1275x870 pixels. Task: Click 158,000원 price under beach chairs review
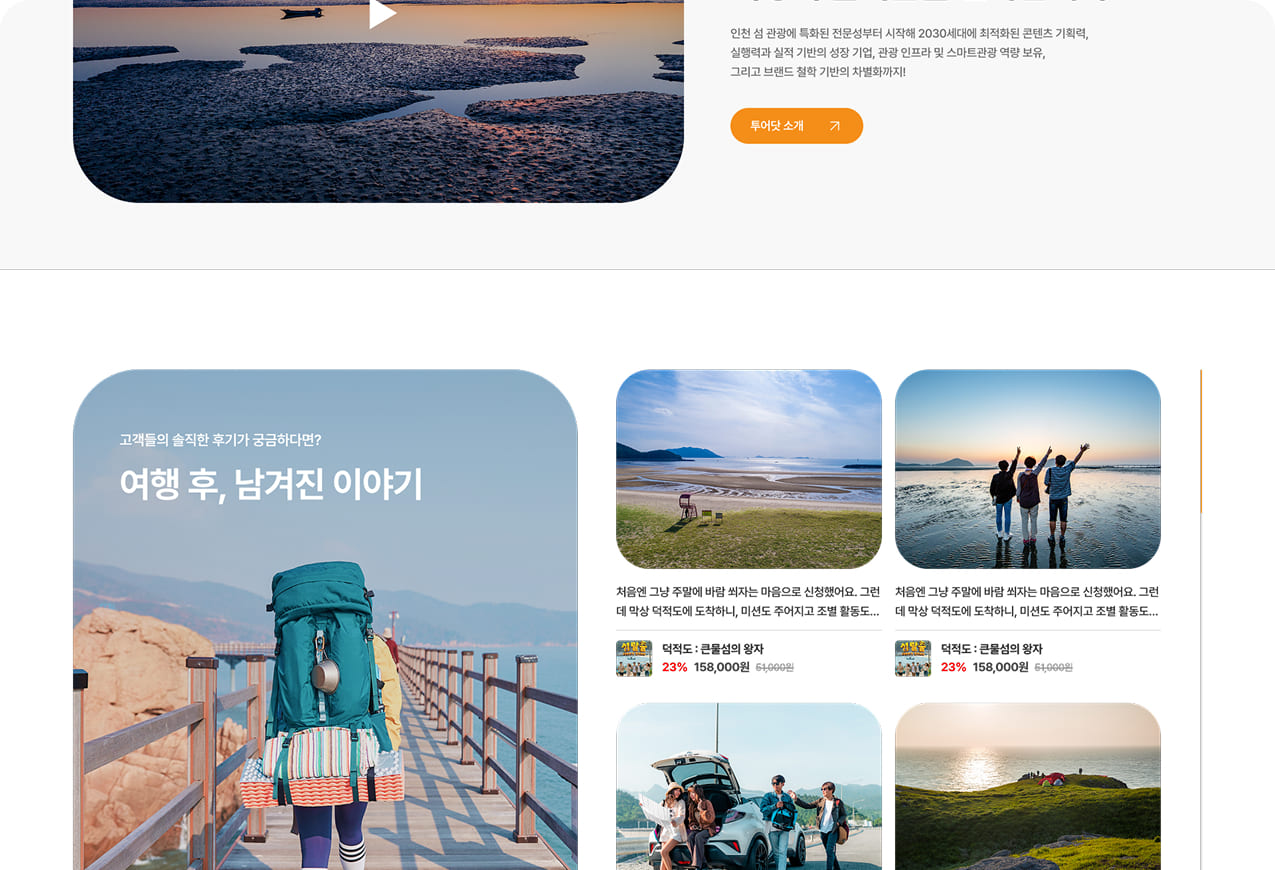(x=721, y=667)
